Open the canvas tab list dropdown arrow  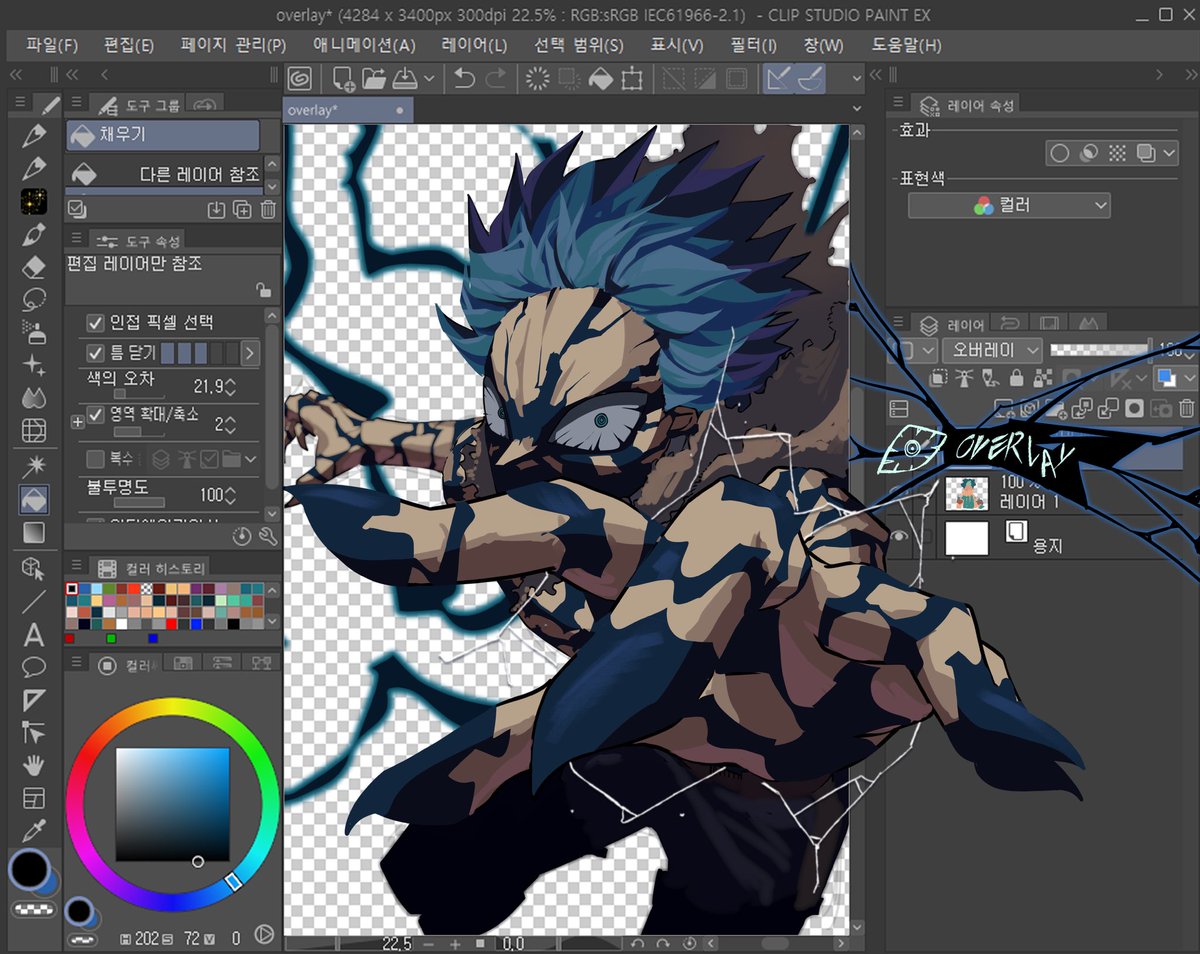[857, 109]
